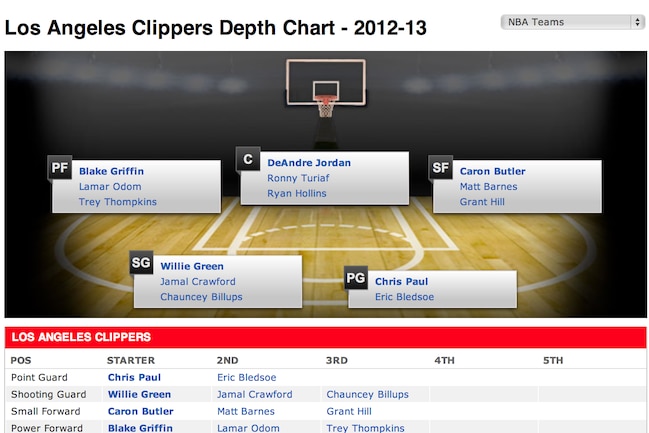Screen dimensions: 649x433
Task: Click Willie Green in the Shooting Guard row
Action: pos(139,395)
